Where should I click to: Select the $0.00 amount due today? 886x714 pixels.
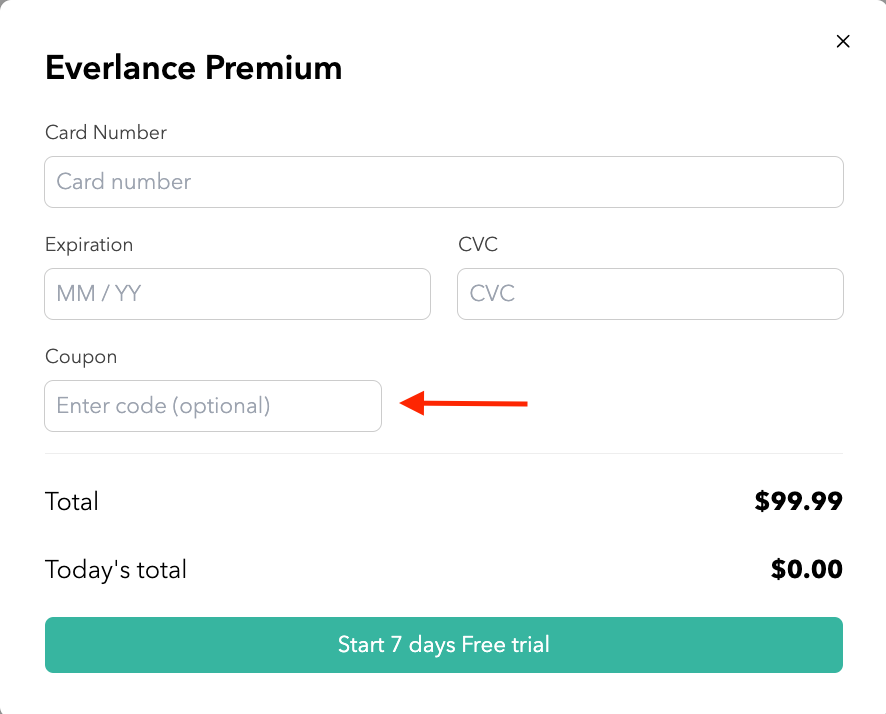806,570
